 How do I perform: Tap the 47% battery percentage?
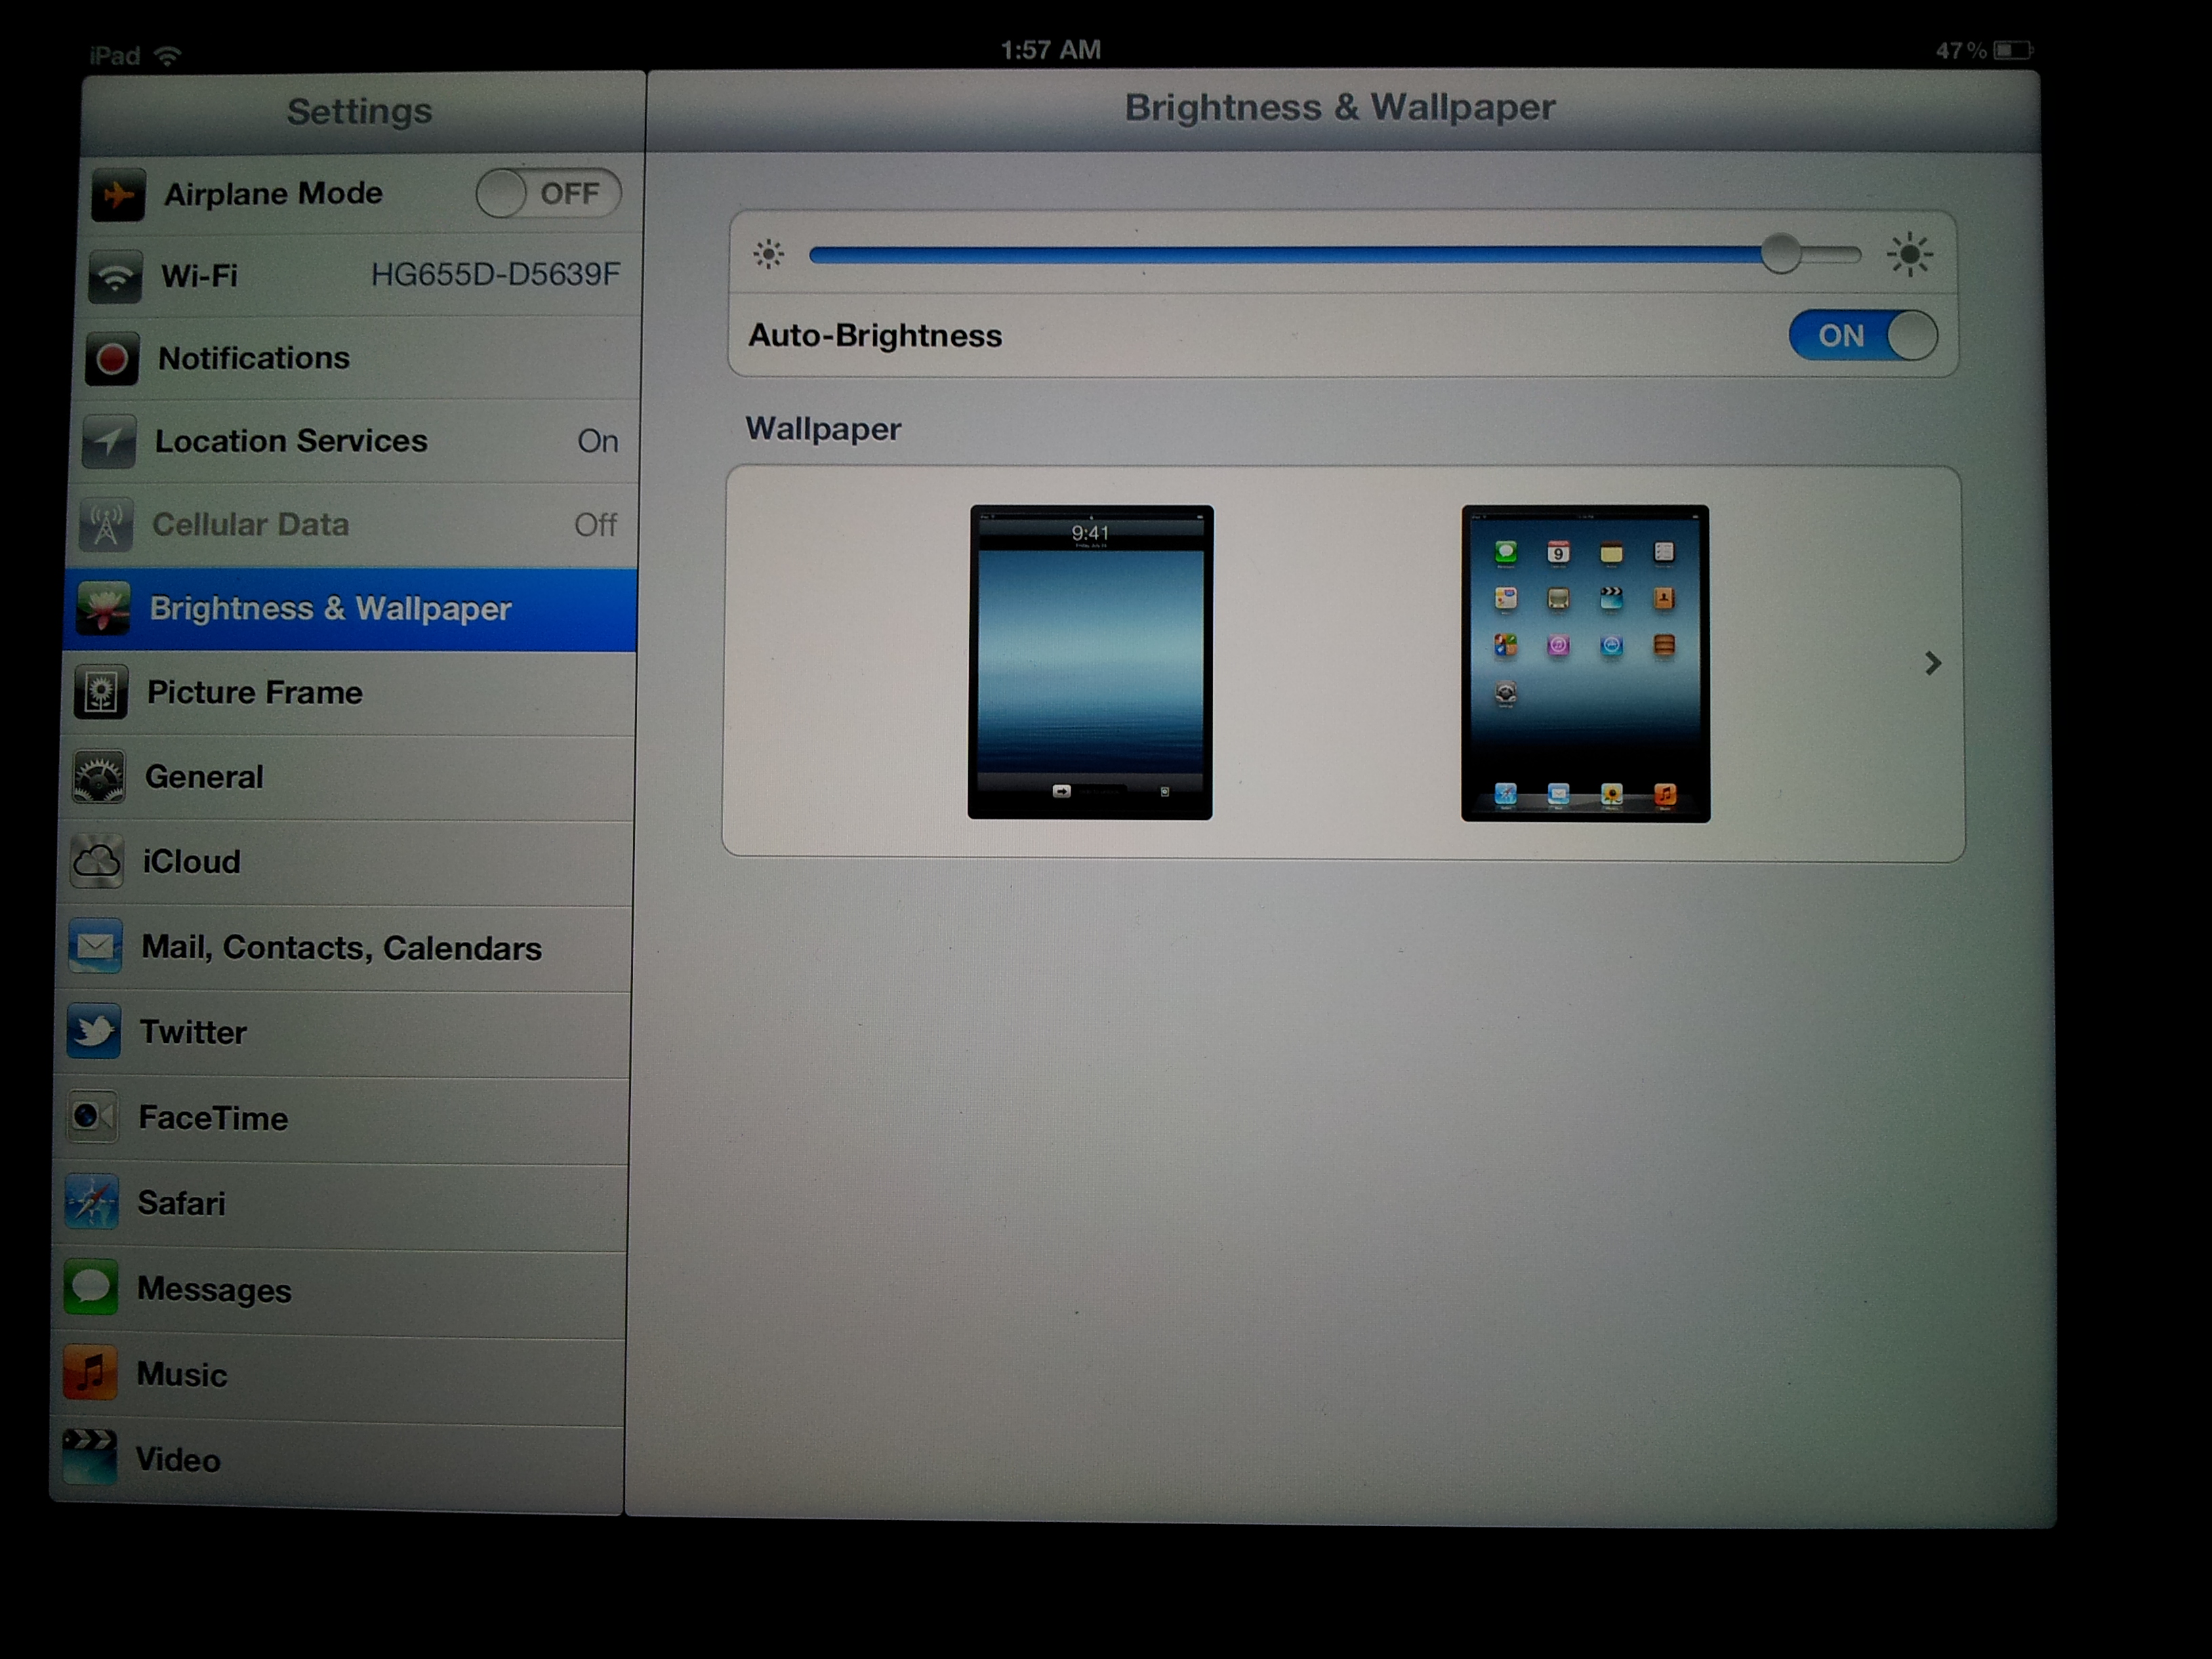pyautogui.click(x=1961, y=50)
